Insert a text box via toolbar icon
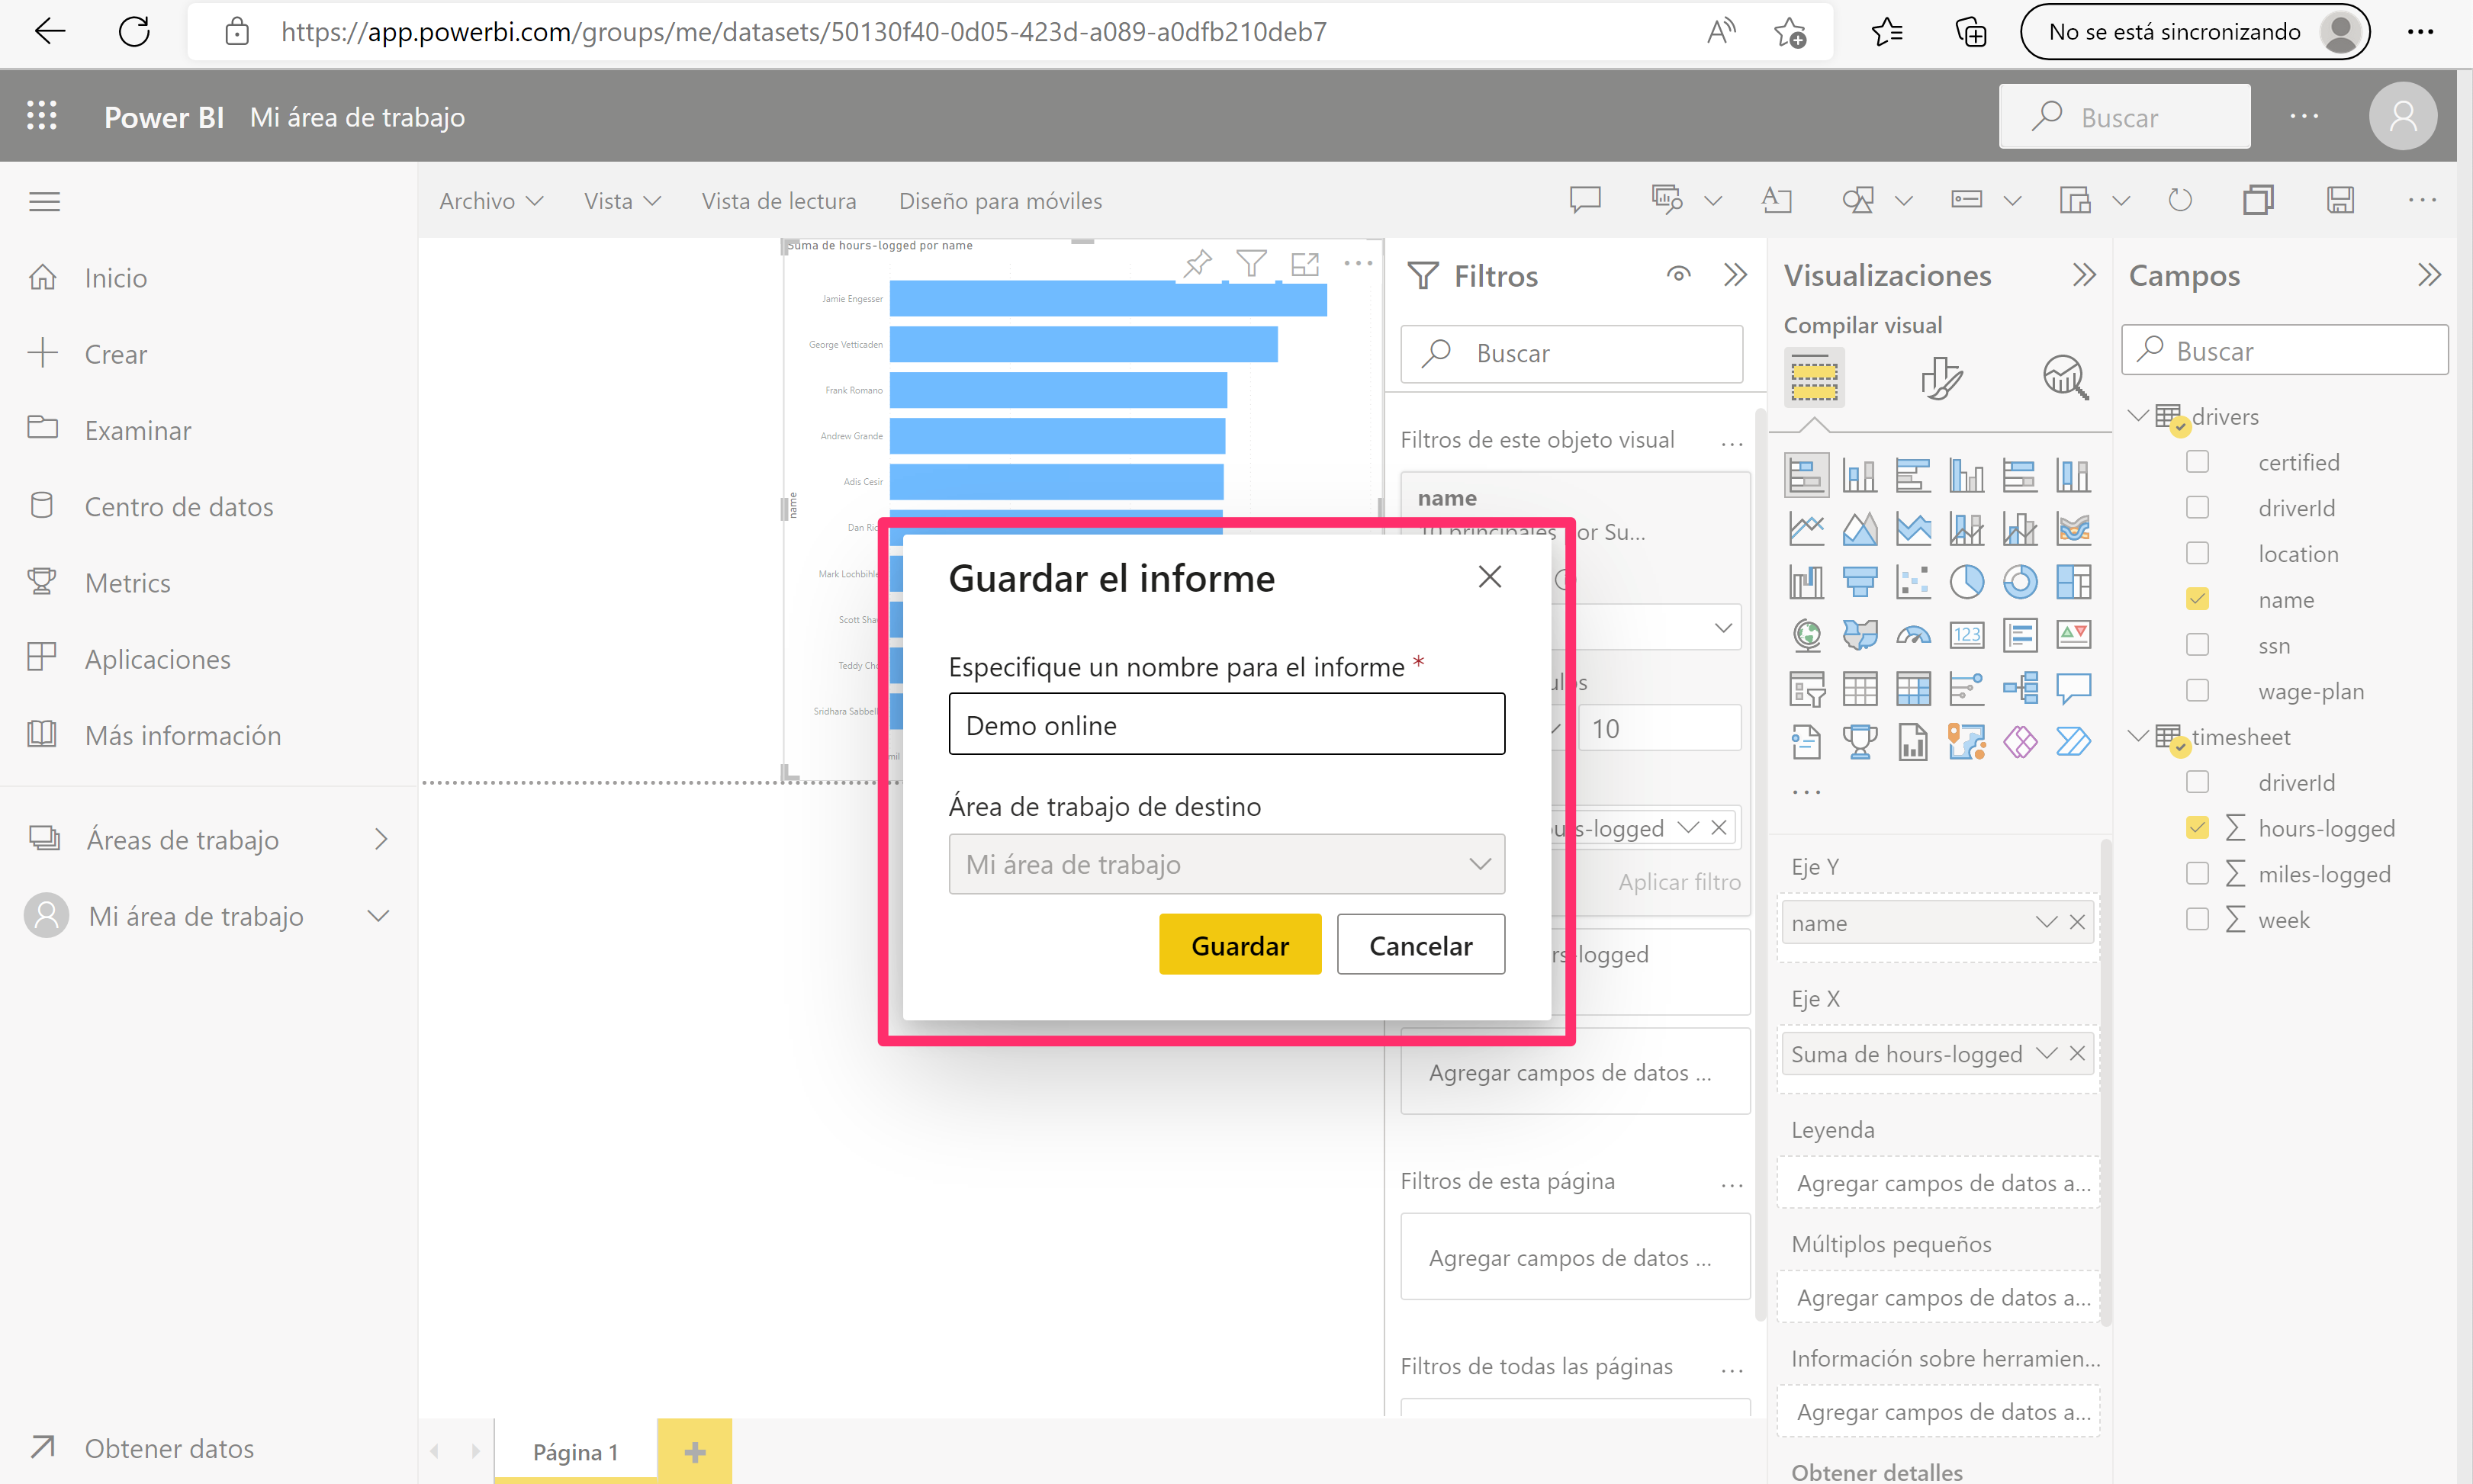This screenshot has width=2473, height=1484. (x=1776, y=200)
